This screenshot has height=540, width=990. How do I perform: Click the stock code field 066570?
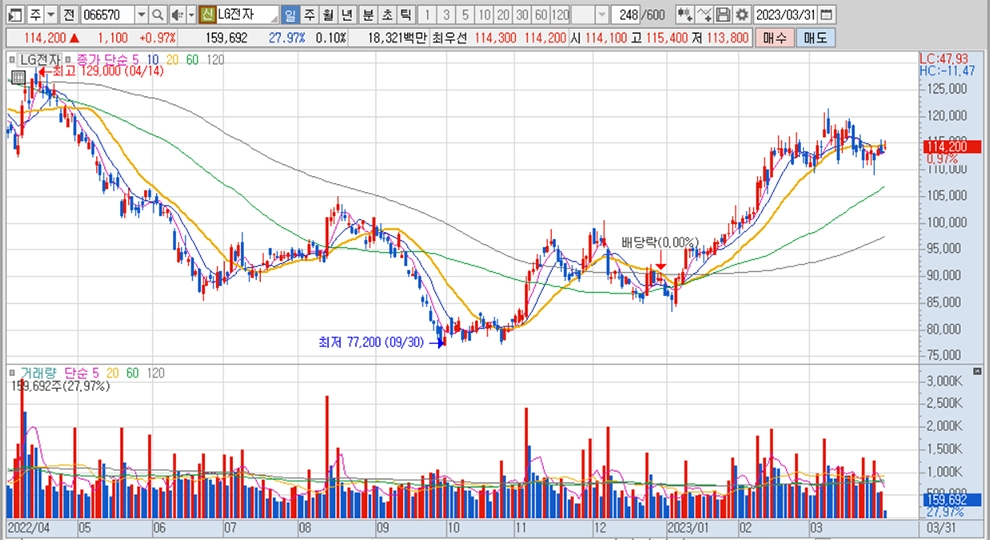point(108,14)
